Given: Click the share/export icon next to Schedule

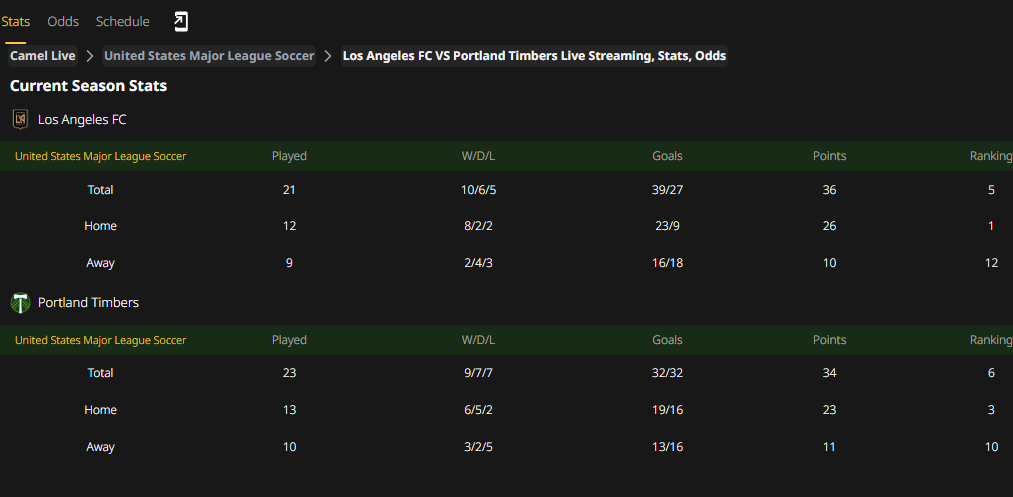Looking at the screenshot, I should 181,22.
